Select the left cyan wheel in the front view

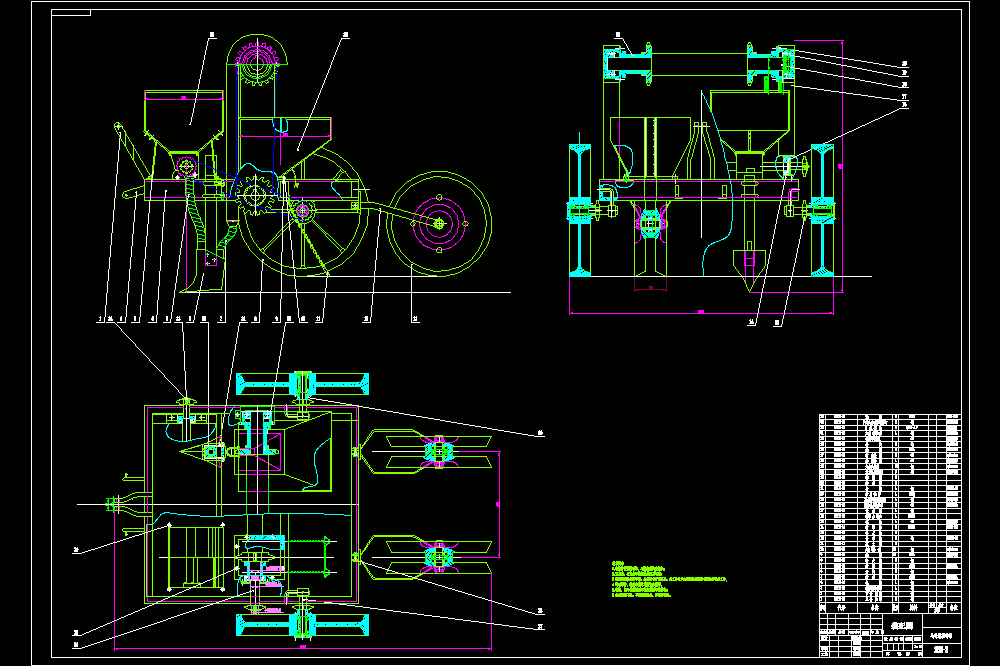pos(580,210)
